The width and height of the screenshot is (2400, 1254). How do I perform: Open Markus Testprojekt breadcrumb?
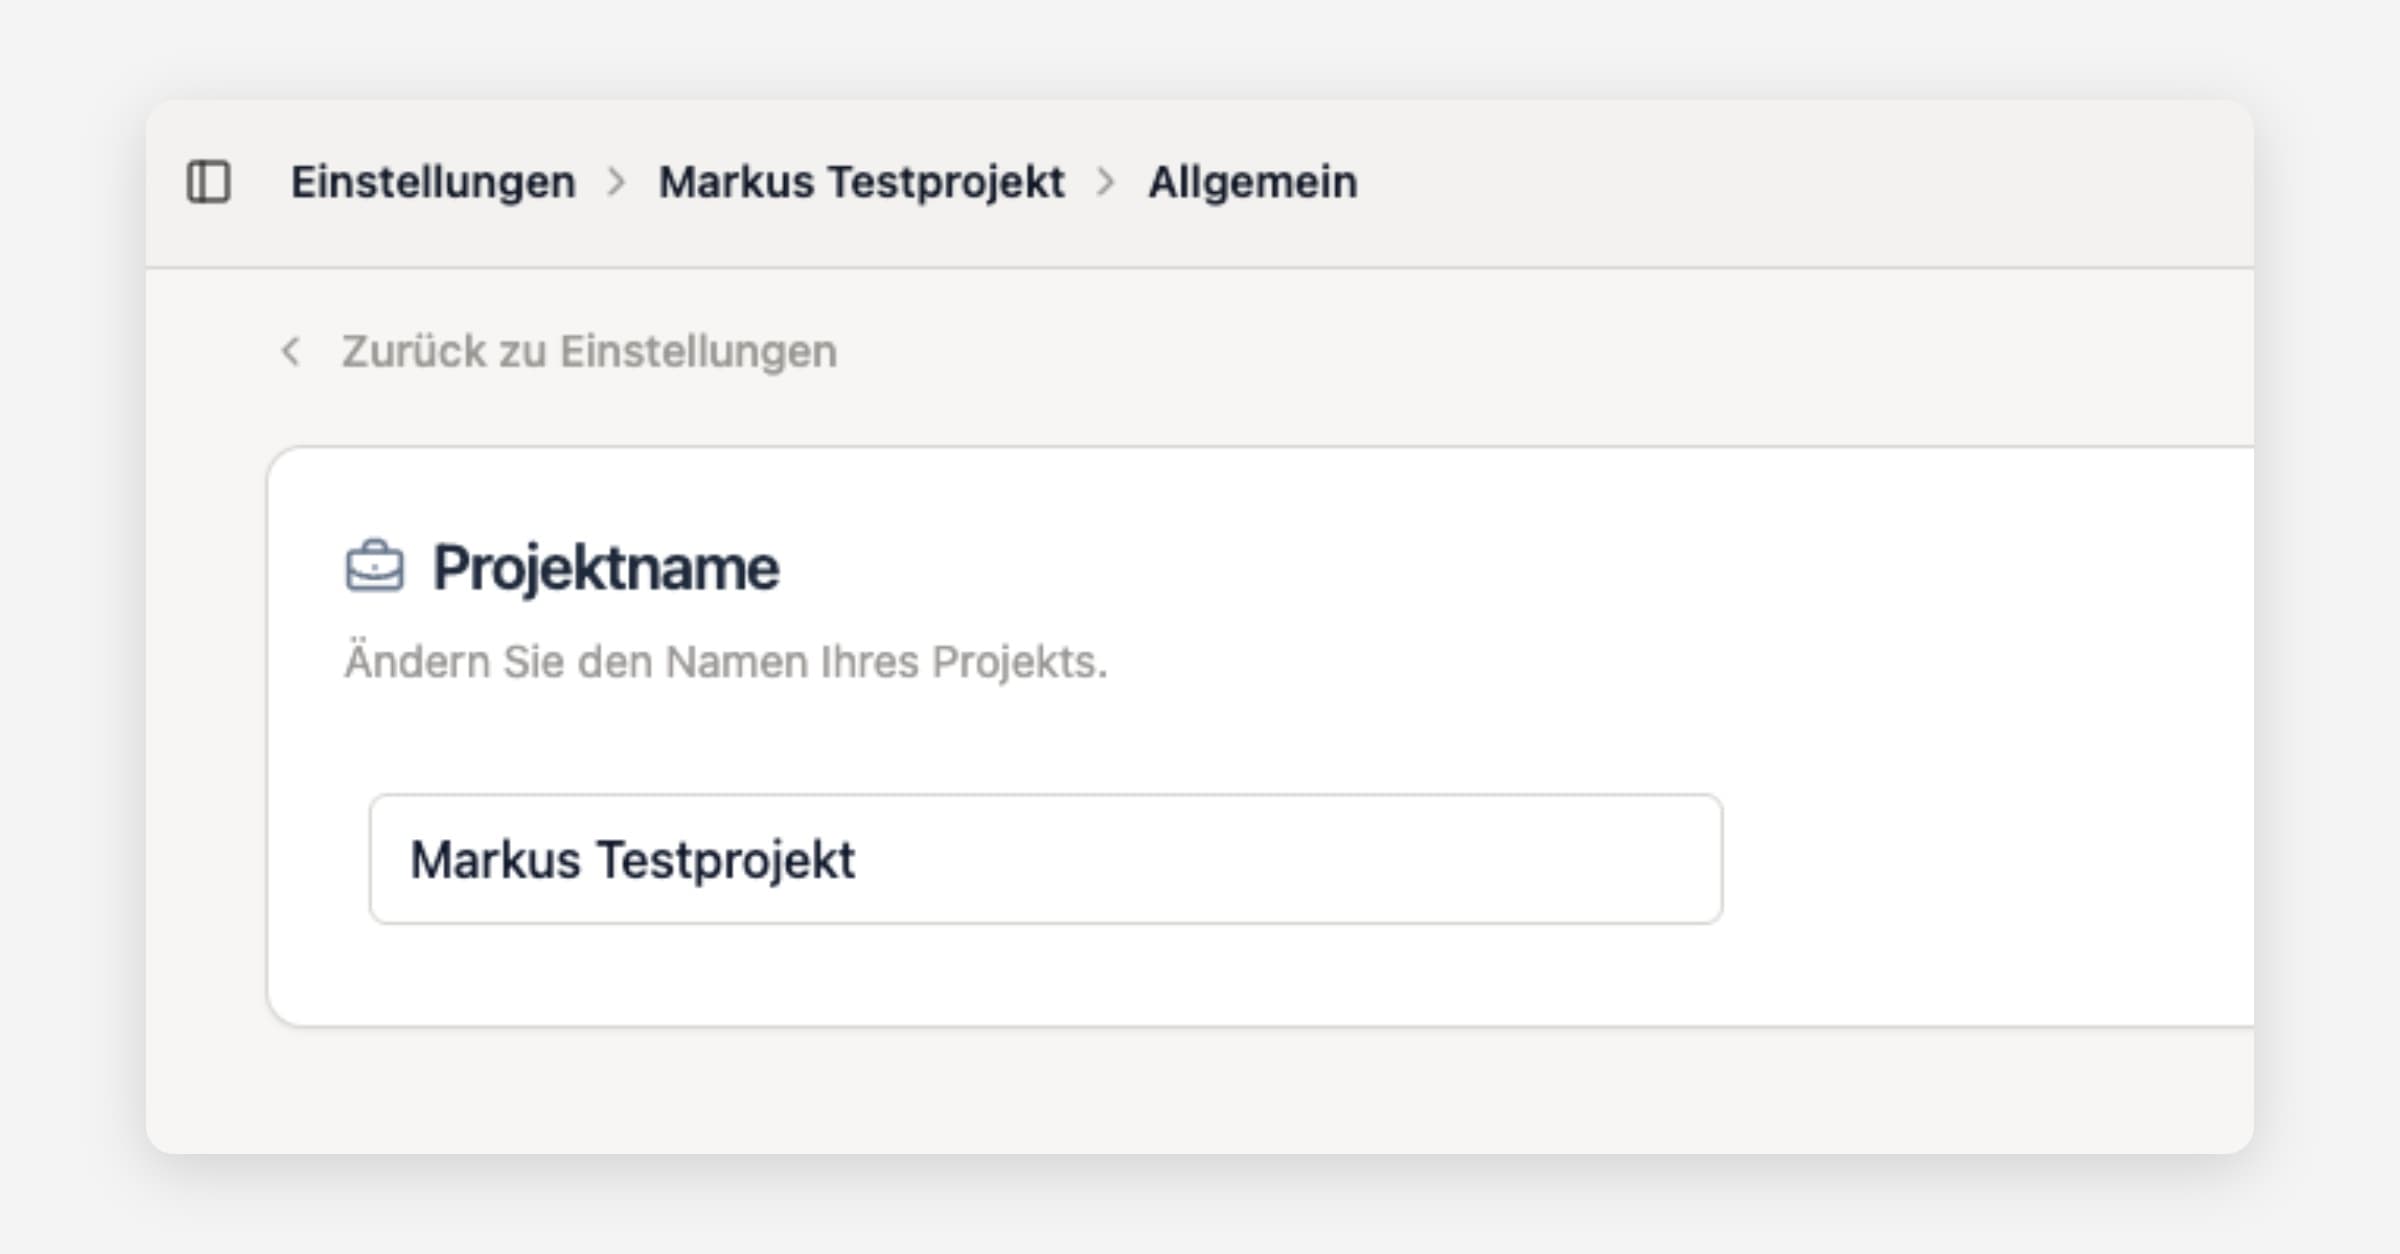pos(861,182)
